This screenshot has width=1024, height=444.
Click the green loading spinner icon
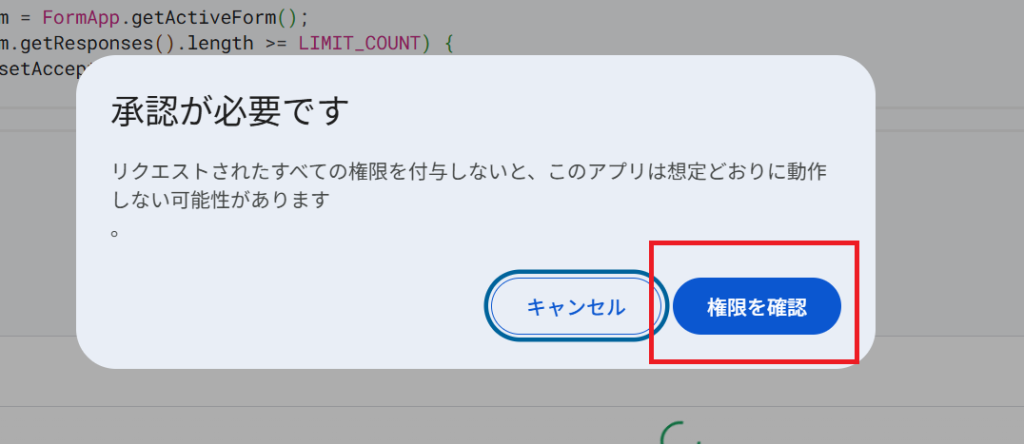coord(678,433)
